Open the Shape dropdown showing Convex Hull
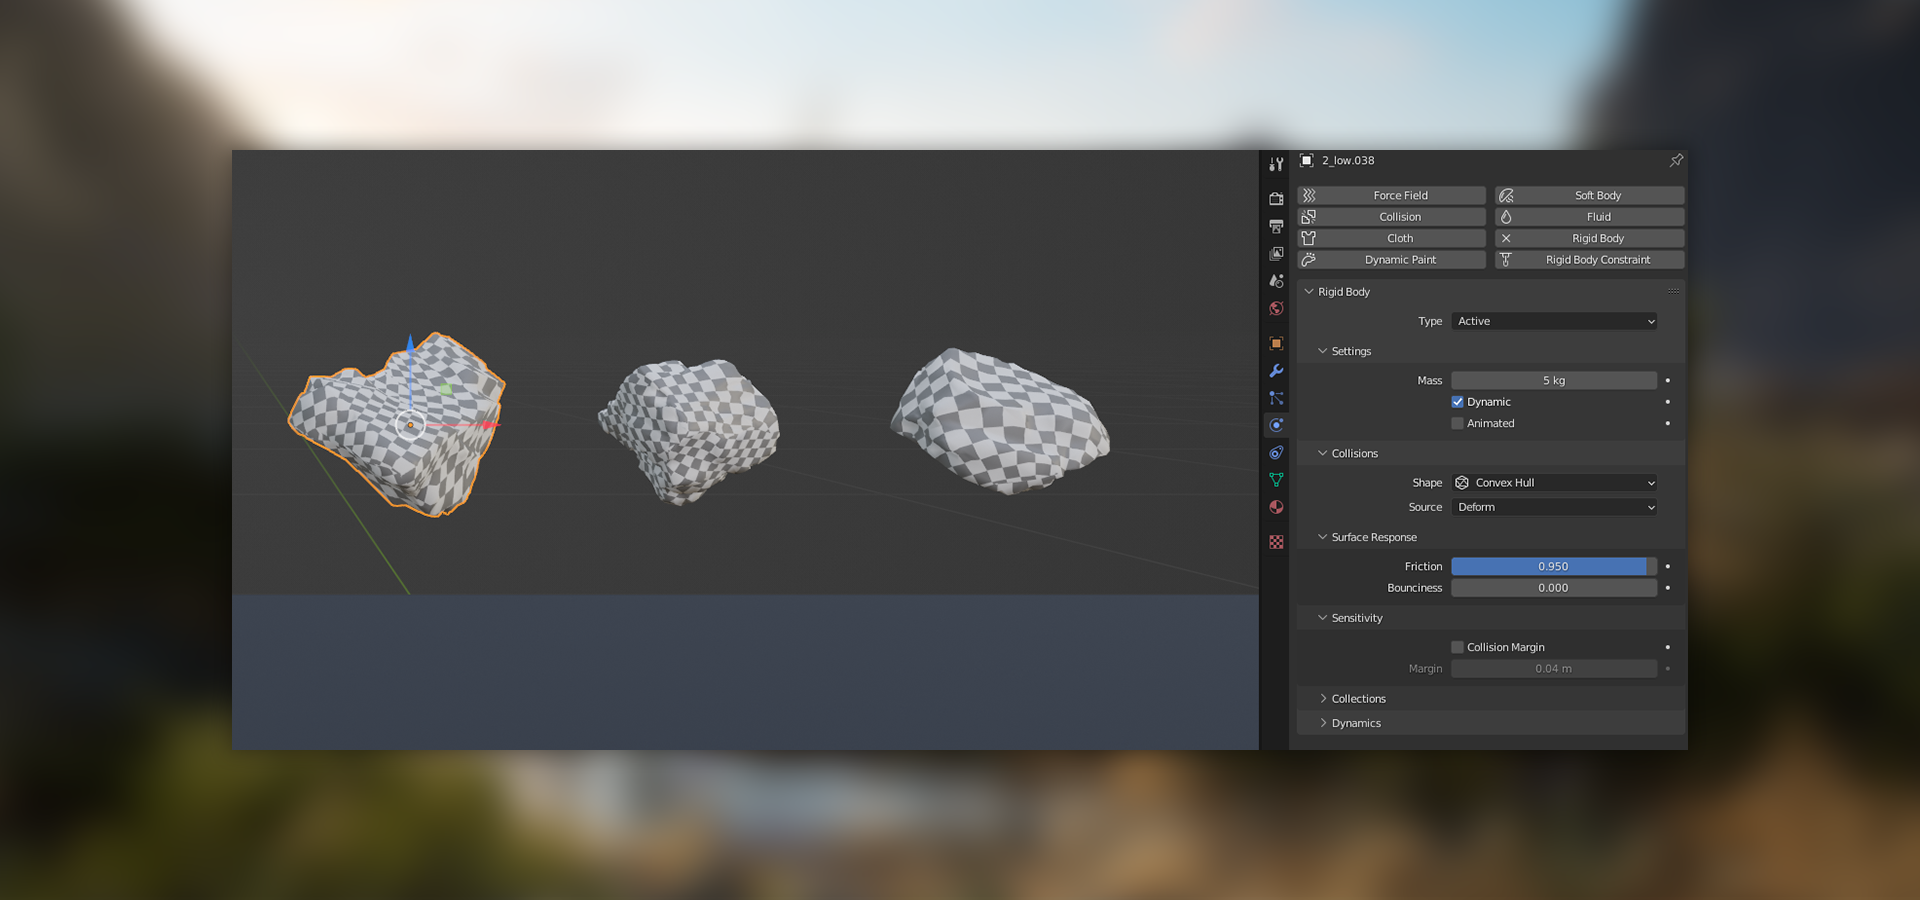This screenshot has height=900, width=1920. point(1554,483)
